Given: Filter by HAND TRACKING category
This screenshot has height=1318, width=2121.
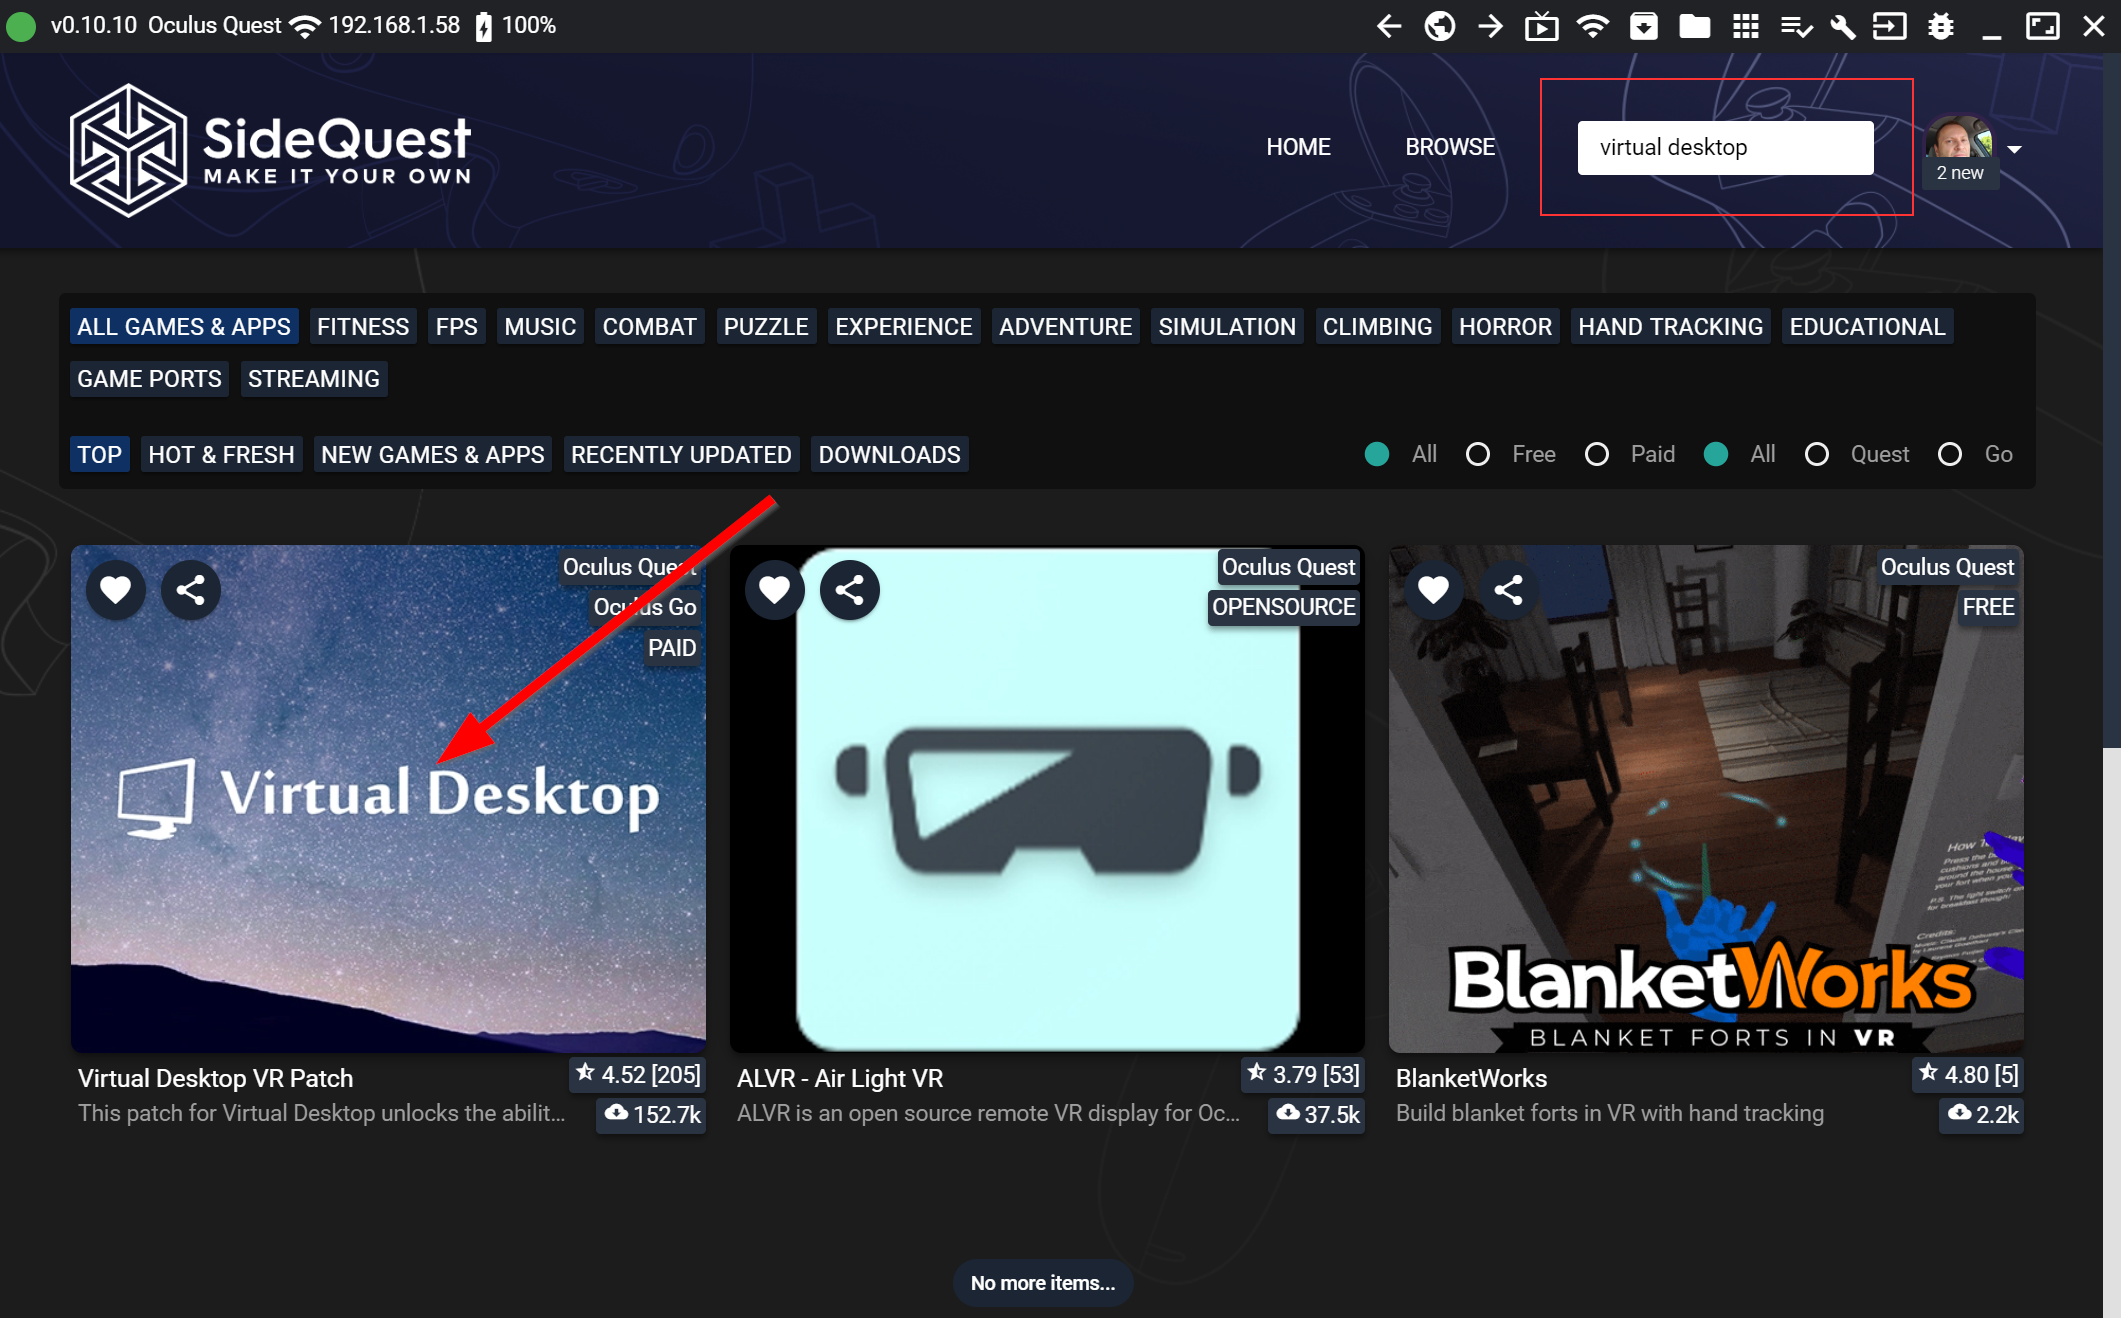Looking at the screenshot, I should 1670,327.
